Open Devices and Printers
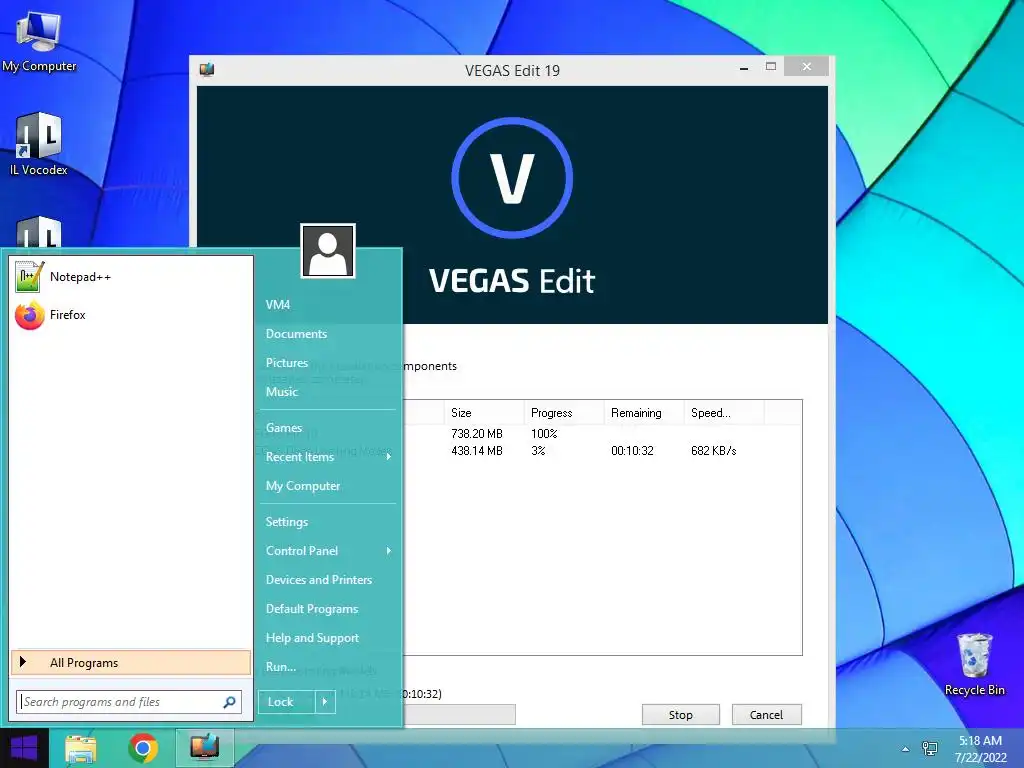Image resolution: width=1024 pixels, height=768 pixels. [x=319, y=580]
